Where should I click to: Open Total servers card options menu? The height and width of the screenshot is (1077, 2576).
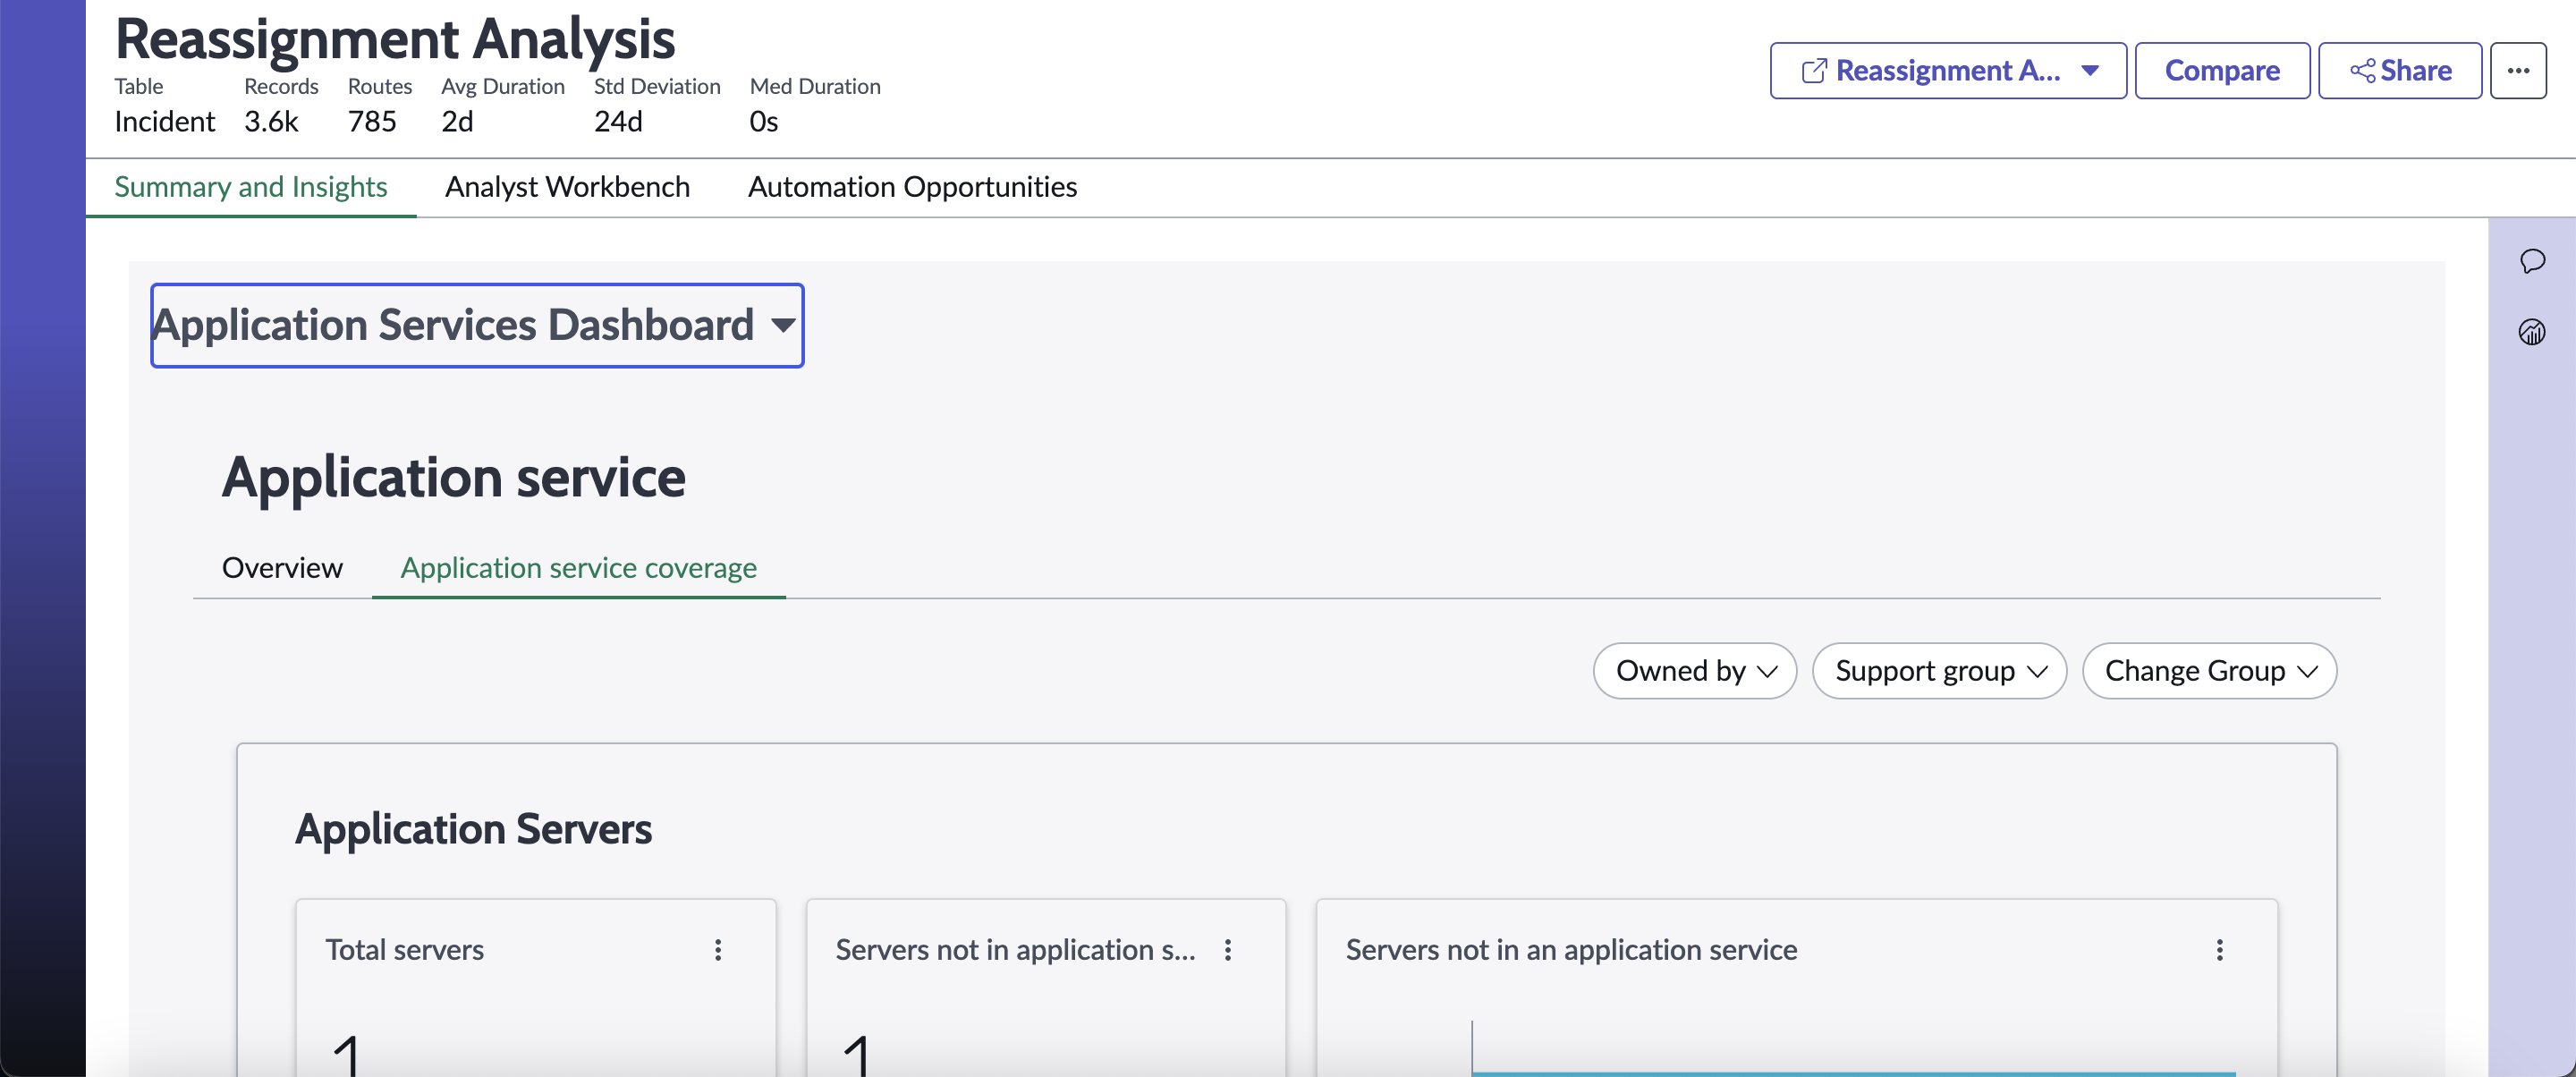pyautogui.click(x=718, y=950)
